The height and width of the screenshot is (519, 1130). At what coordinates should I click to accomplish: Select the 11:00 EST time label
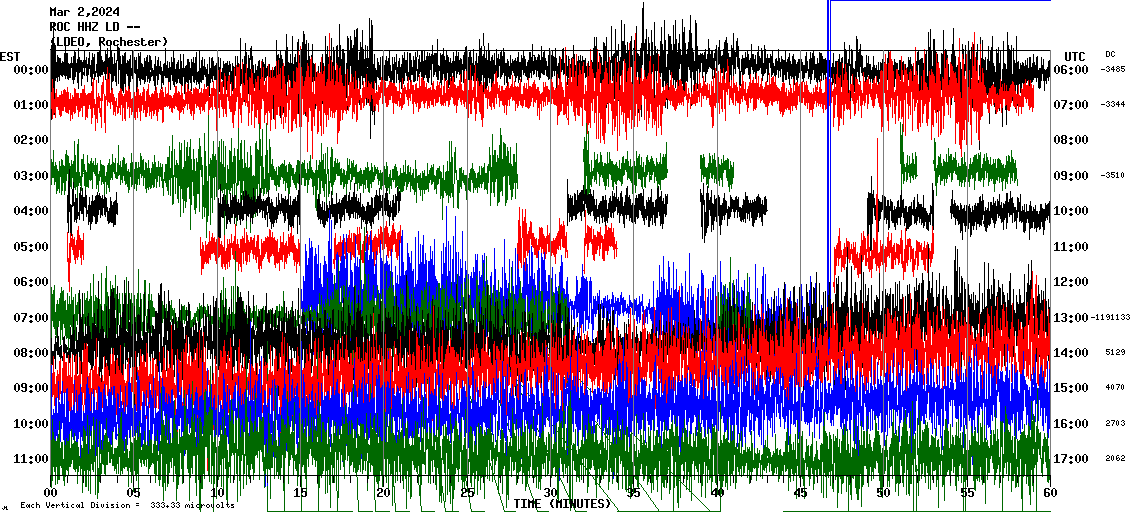click(x=32, y=459)
